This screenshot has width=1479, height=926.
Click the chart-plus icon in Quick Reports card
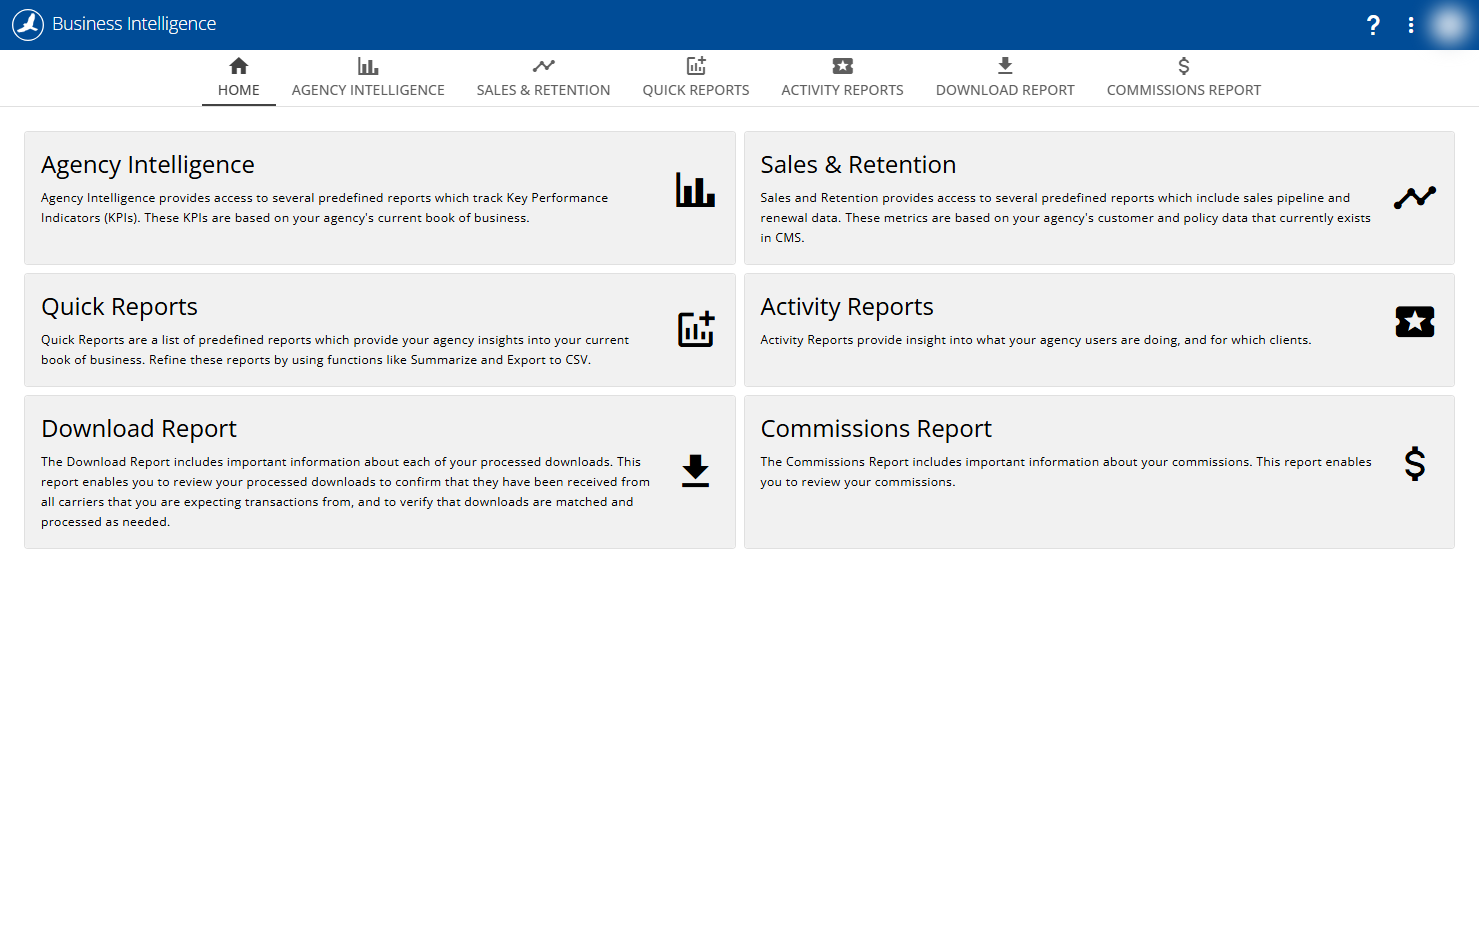tap(696, 329)
